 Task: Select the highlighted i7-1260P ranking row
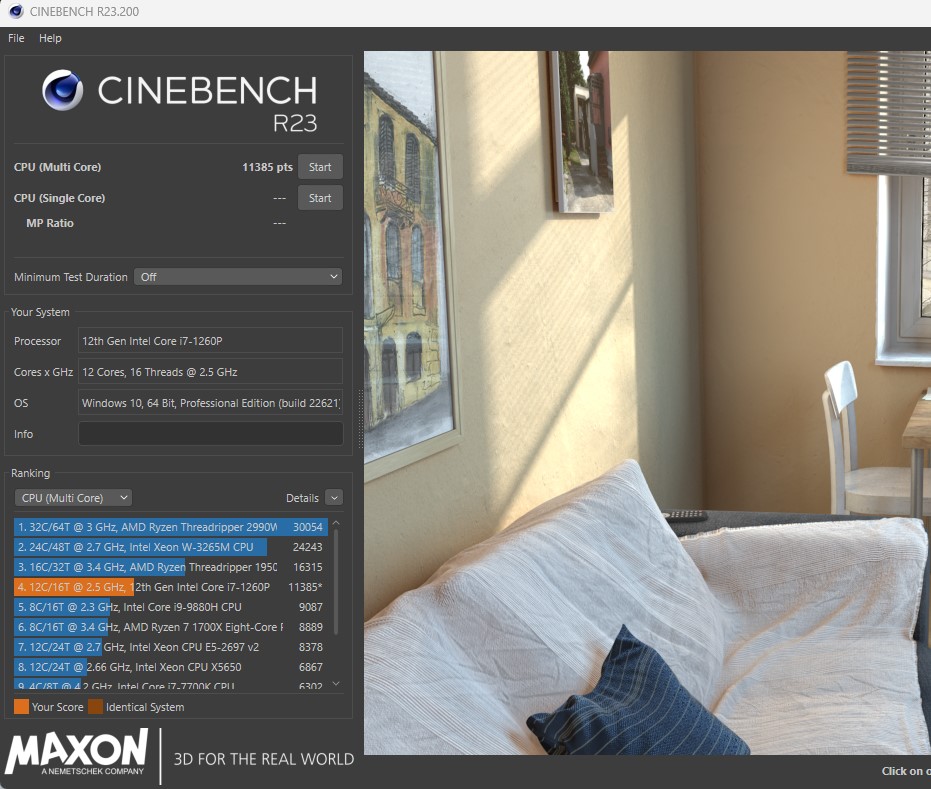click(170, 587)
